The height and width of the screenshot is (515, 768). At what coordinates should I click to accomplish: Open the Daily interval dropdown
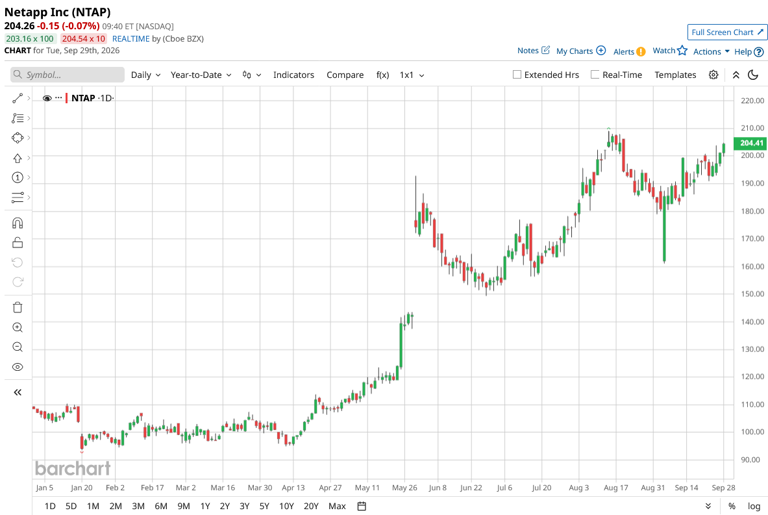click(x=145, y=75)
